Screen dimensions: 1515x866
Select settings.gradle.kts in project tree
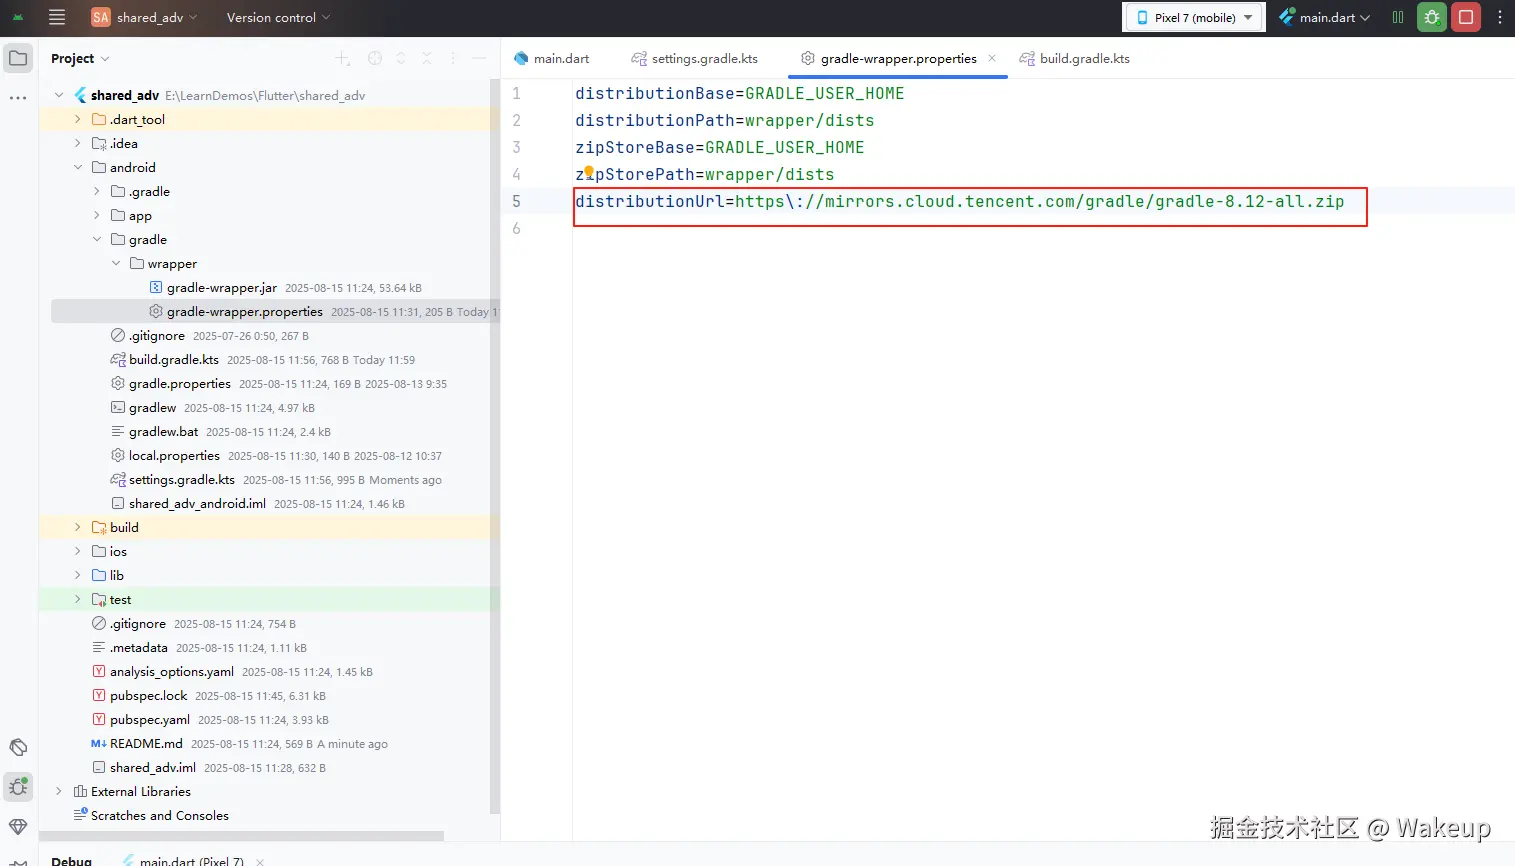182,479
